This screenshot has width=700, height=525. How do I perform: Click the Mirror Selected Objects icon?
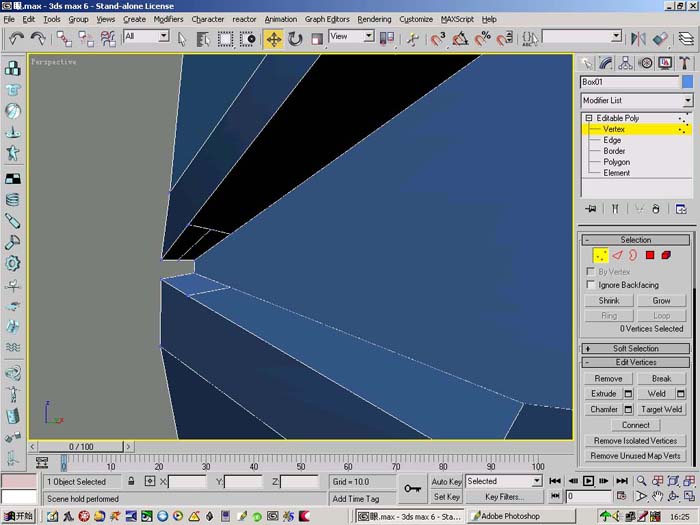pos(638,39)
